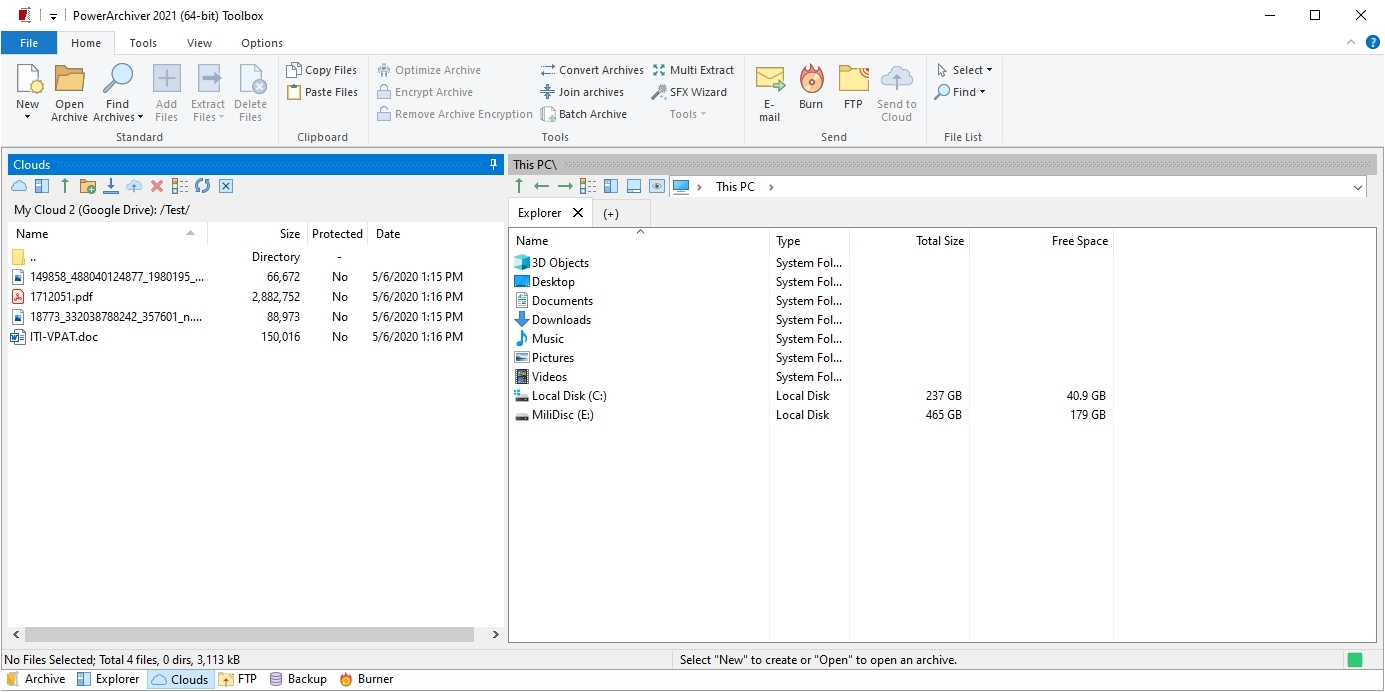Viewport: 1385px width, 692px height.
Task: Click the green up arrow in Explorer toolbar
Action: (519, 186)
